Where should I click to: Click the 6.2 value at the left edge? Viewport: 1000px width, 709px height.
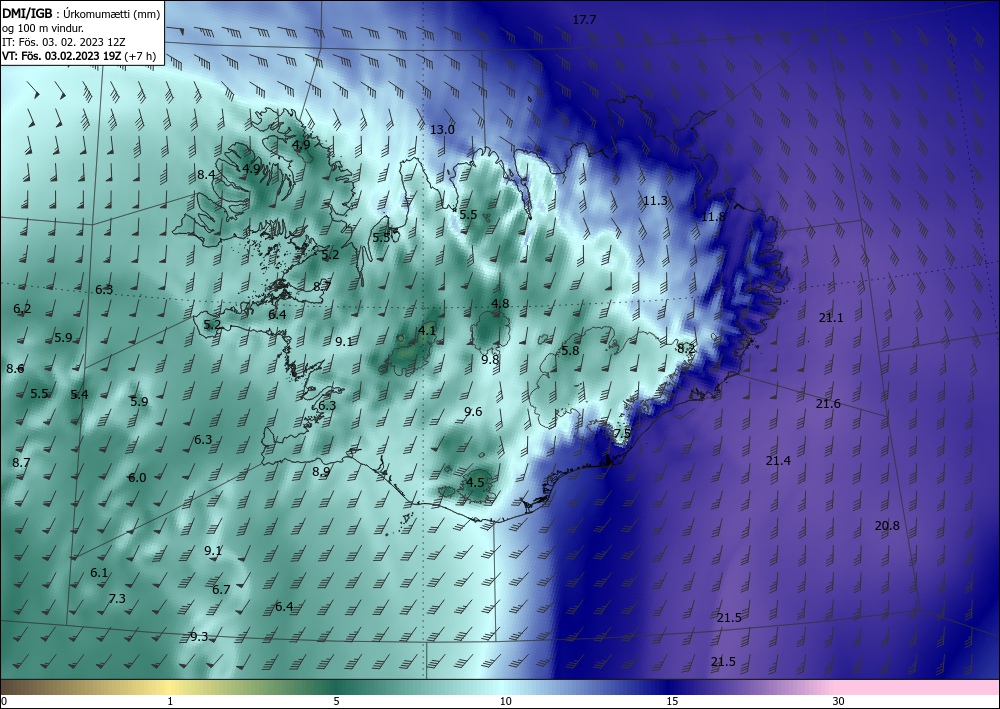pos(22,309)
